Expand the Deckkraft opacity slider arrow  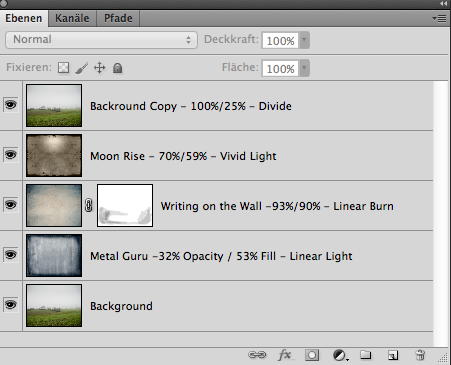pos(304,40)
